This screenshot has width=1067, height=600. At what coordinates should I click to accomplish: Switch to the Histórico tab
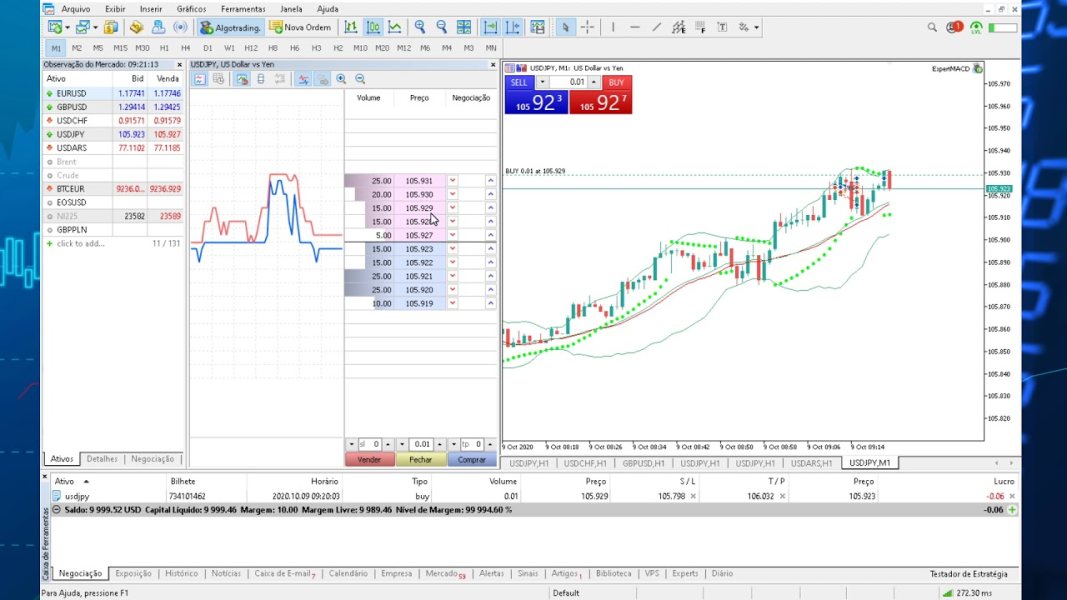click(181, 574)
